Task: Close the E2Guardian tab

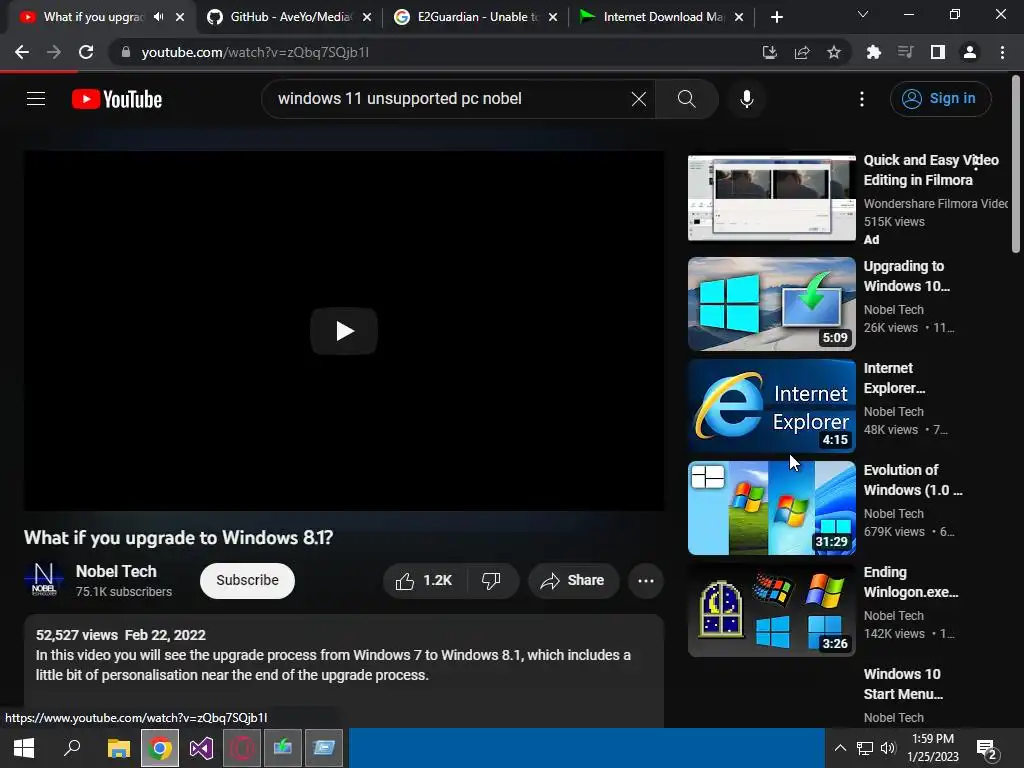Action: click(553, 17)
